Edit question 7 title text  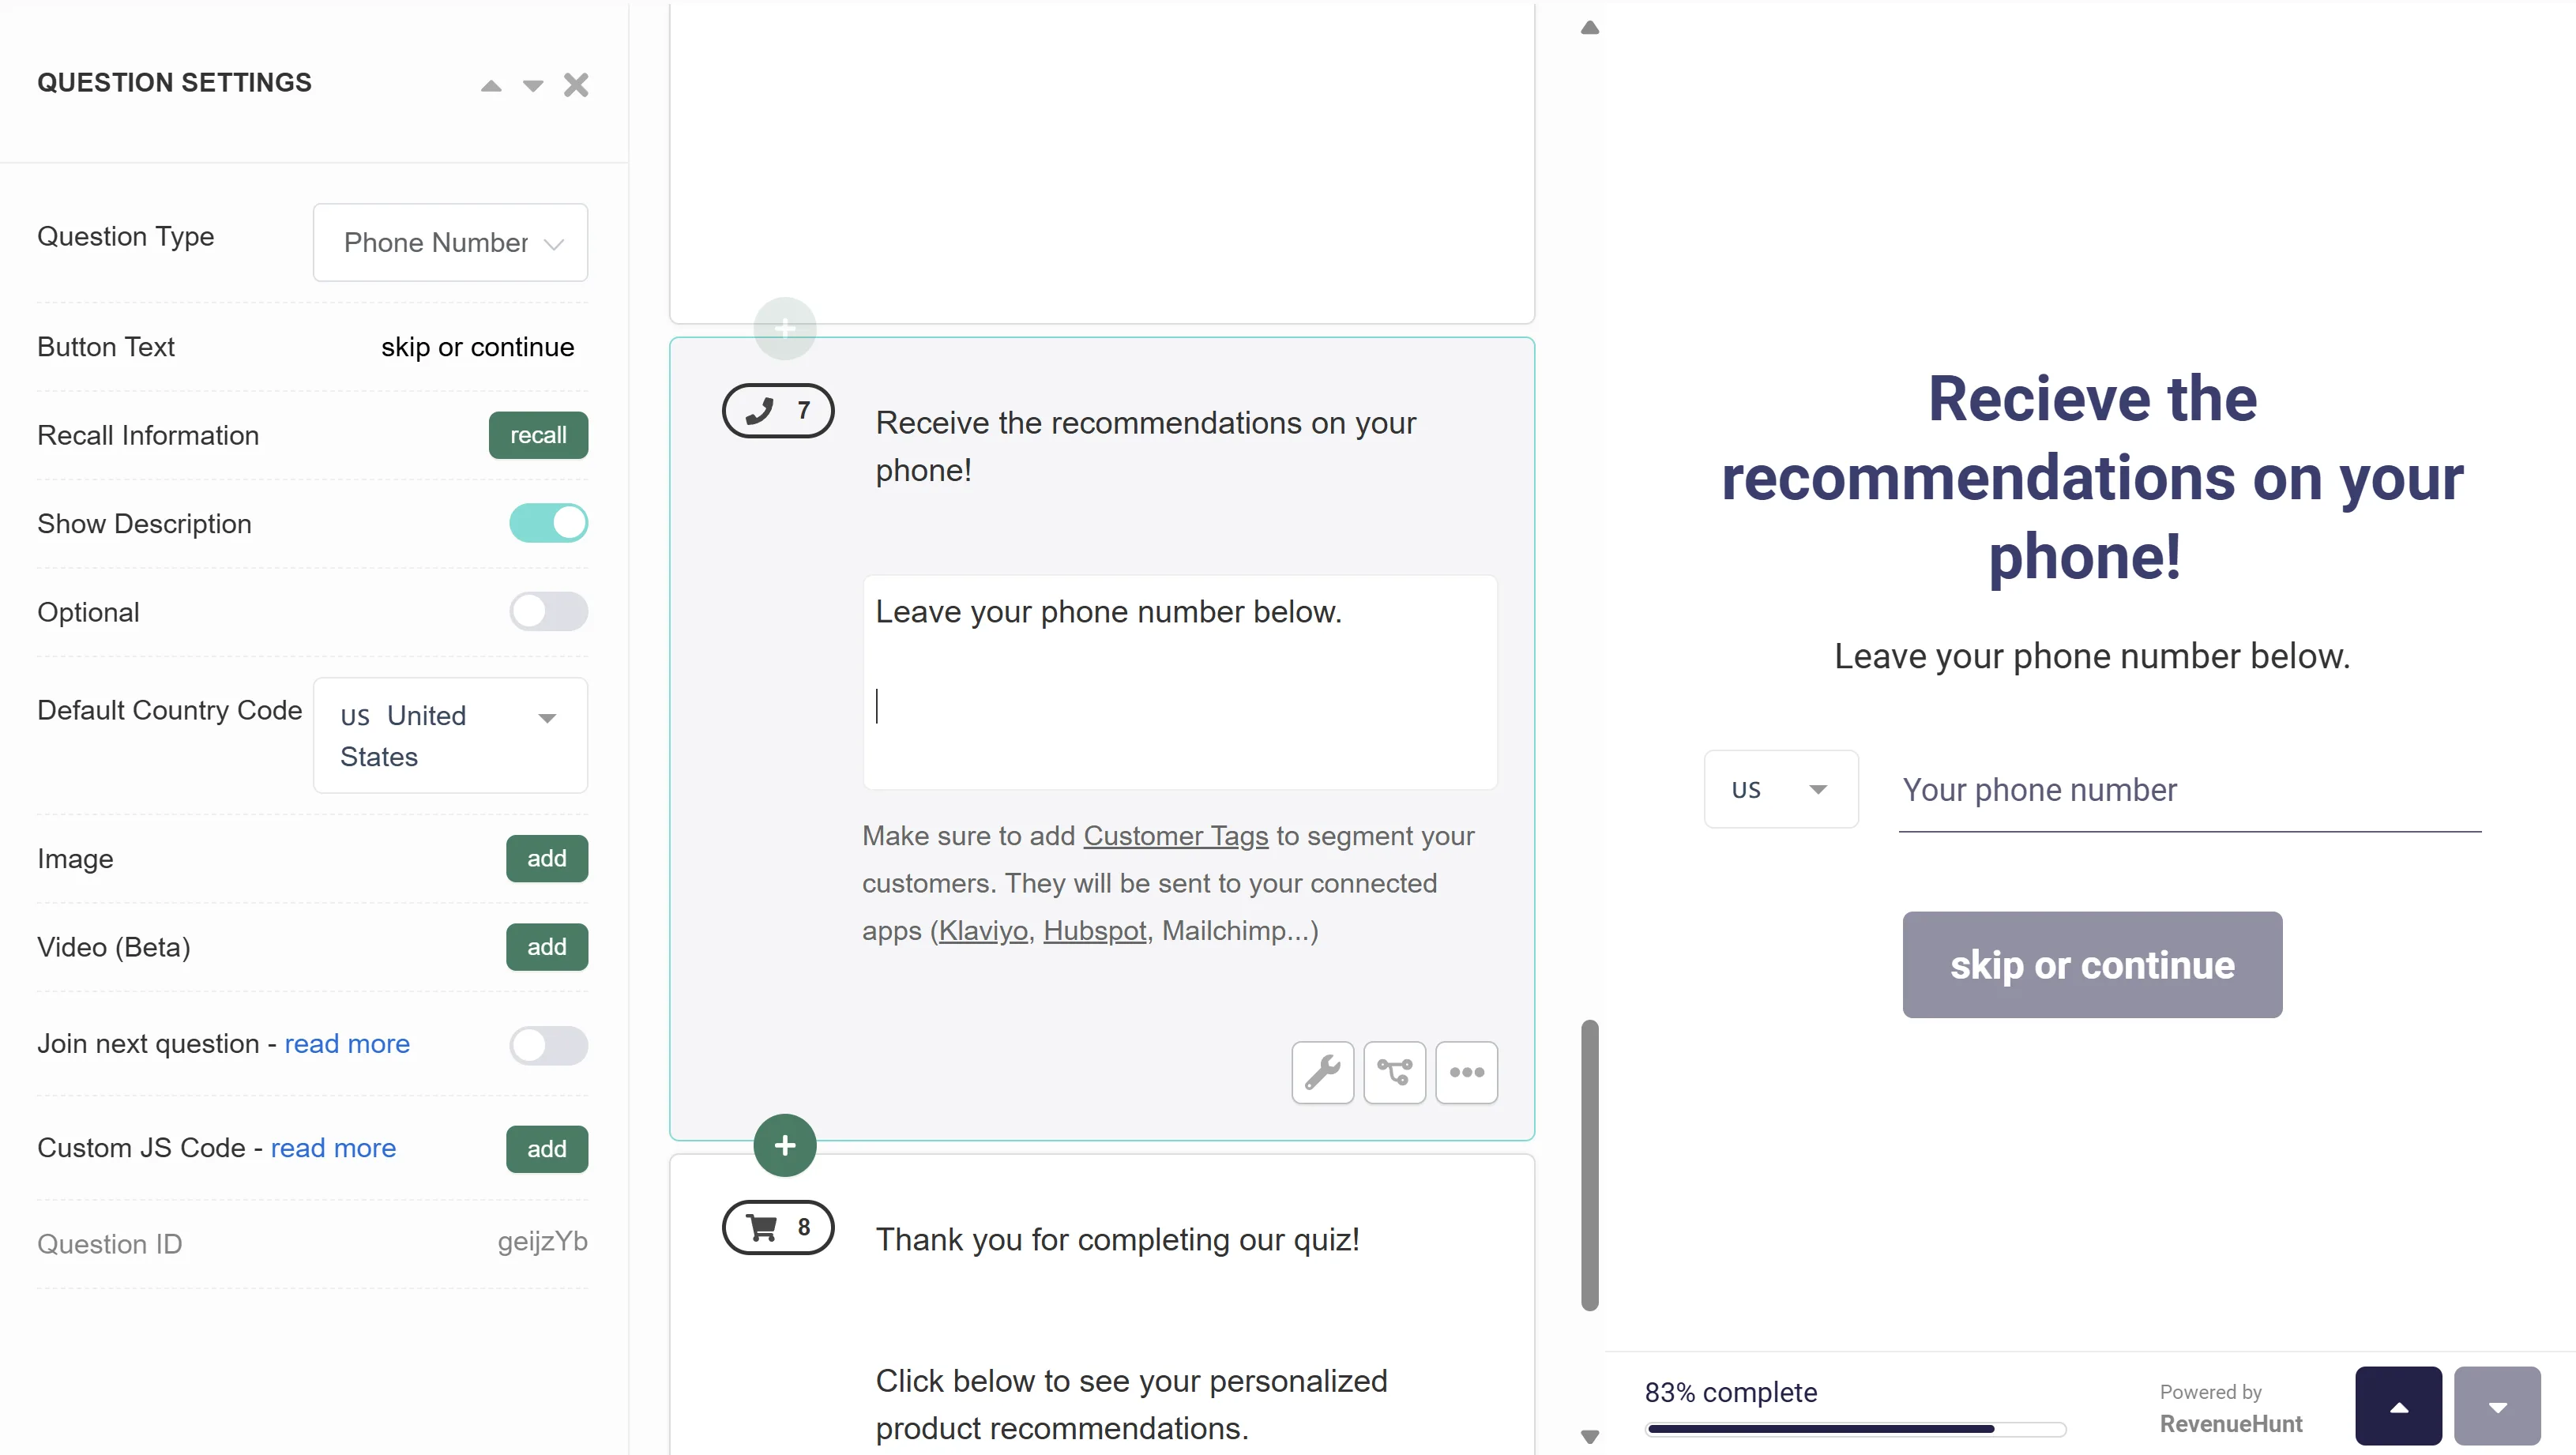[1146, 446]
